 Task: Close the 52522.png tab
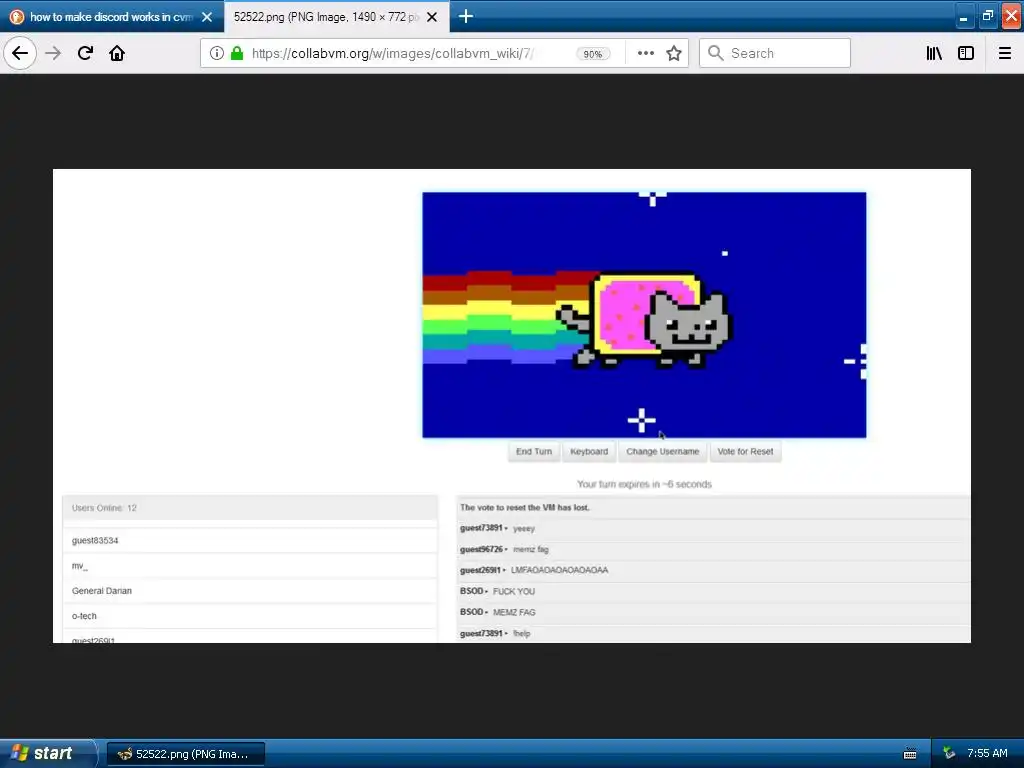[x=432, y=17]
